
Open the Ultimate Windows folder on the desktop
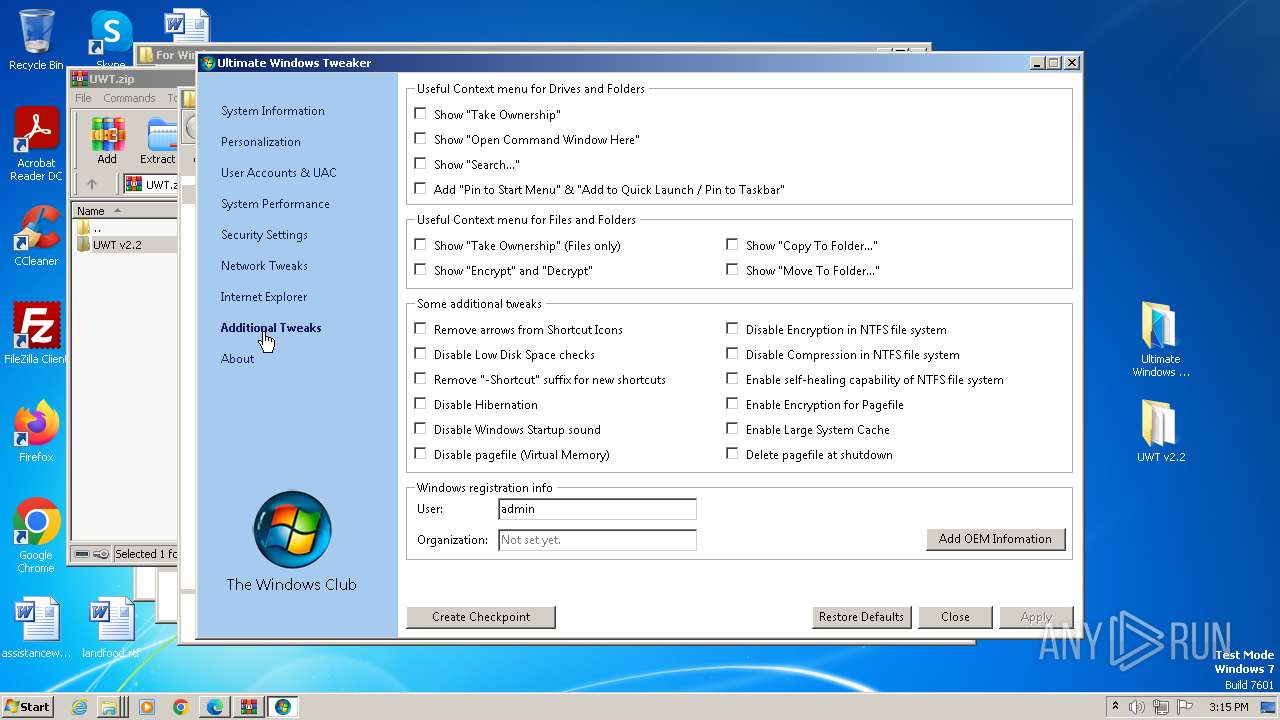tap(1160, 340)
